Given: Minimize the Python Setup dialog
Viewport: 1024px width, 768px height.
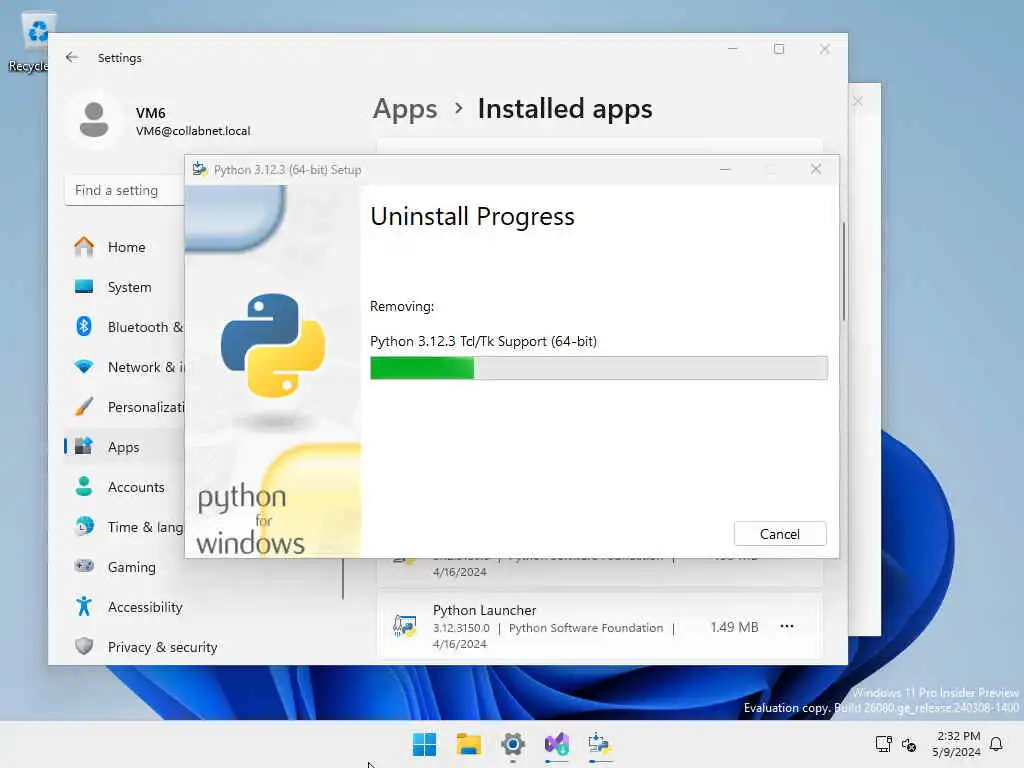Looking at the screenshot, I should (x=725, y=169).
